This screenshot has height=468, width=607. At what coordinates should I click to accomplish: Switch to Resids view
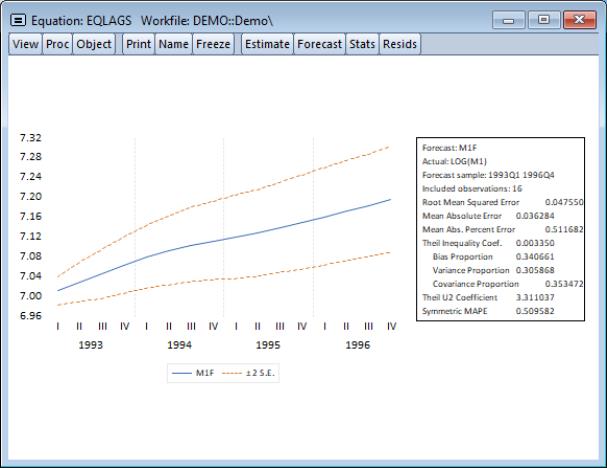(400, 44)
